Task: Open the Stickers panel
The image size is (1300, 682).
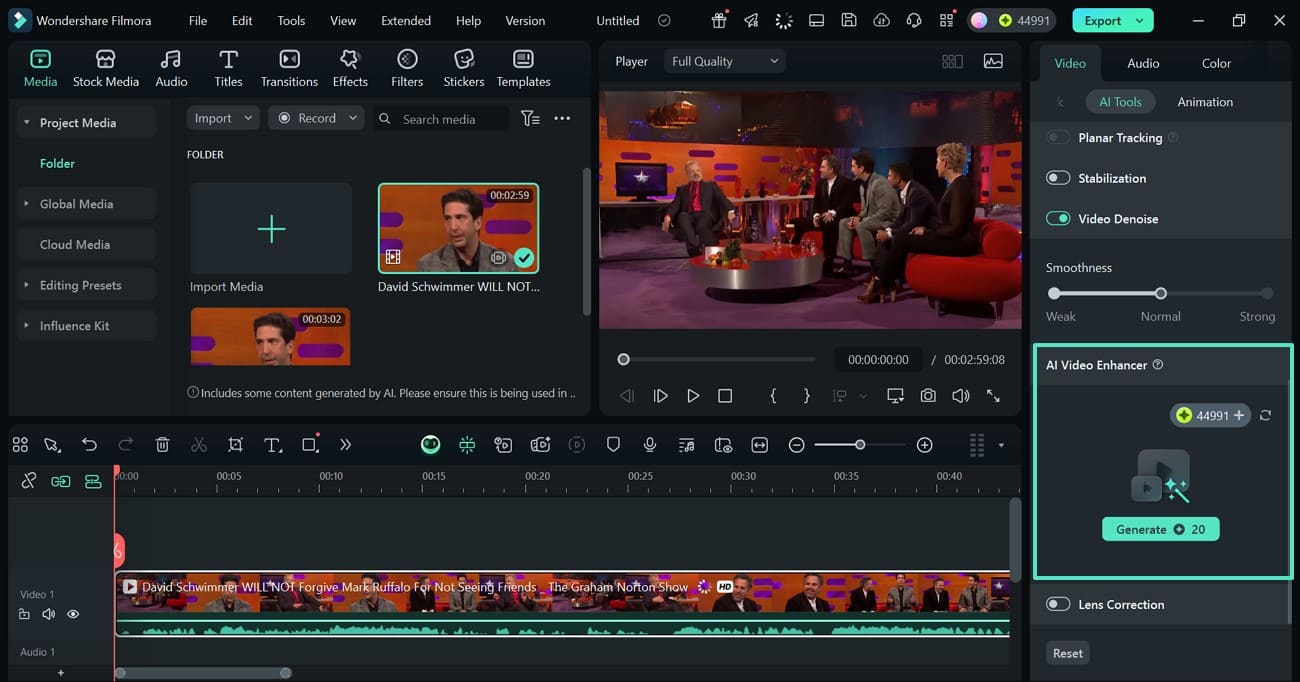Action: [464, 69]
